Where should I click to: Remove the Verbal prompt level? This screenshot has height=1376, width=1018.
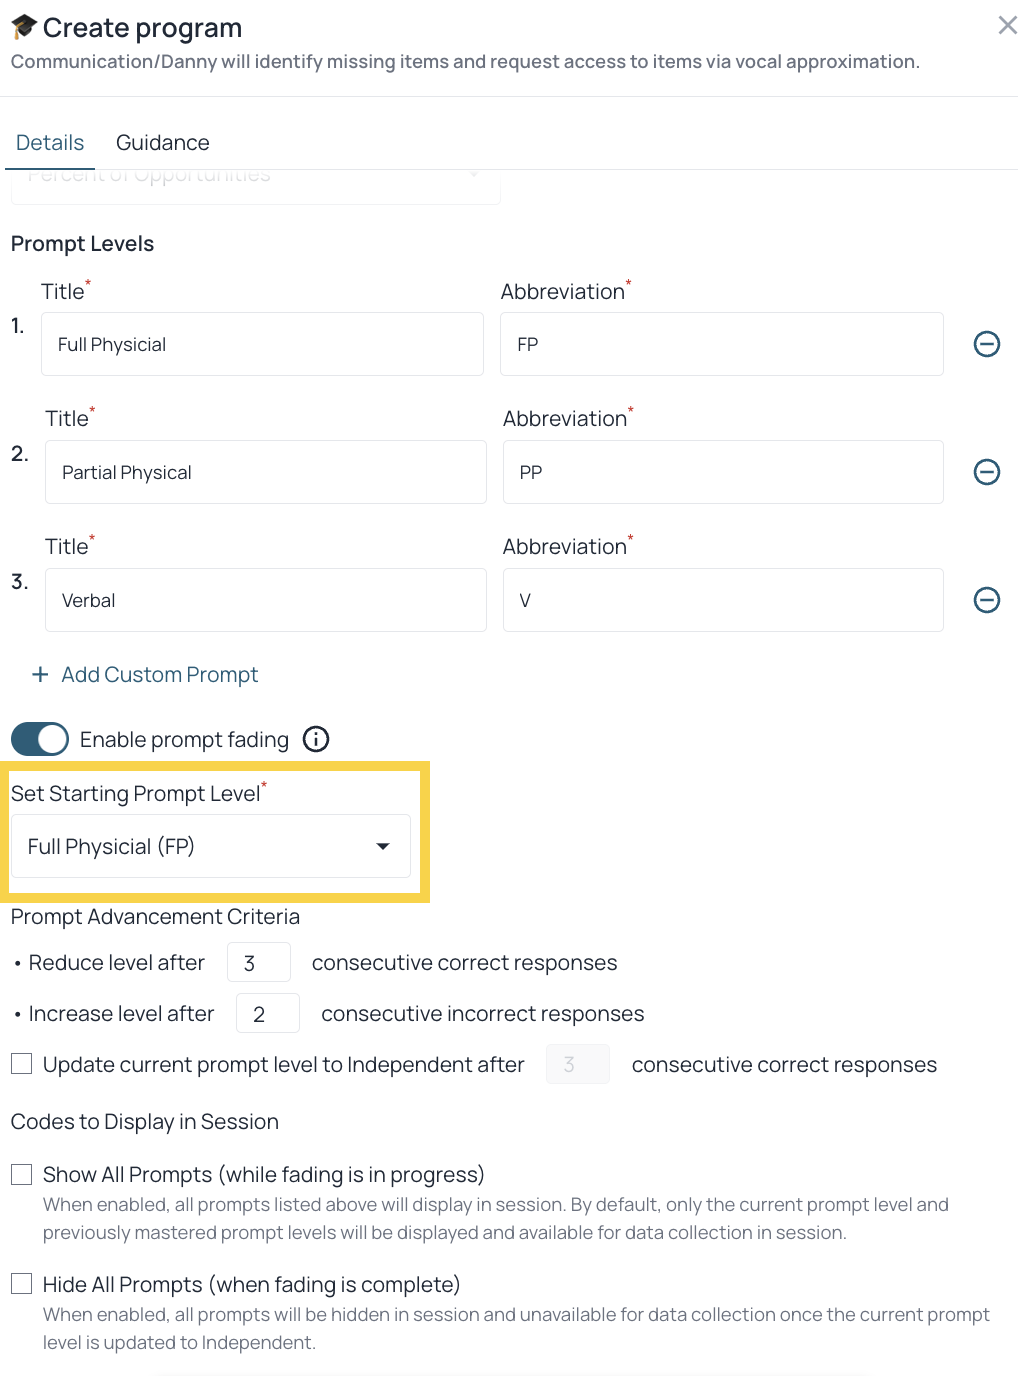(x=986, y=600)
